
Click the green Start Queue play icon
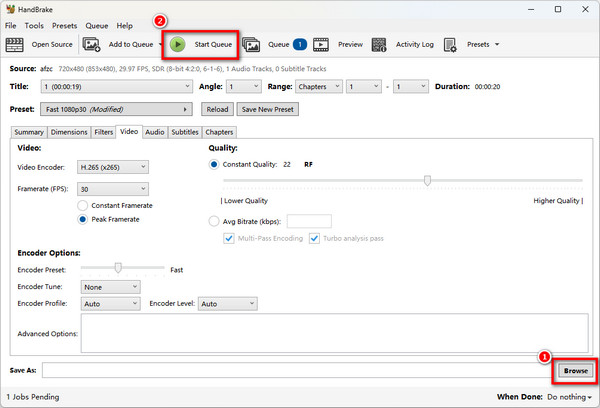pyautogui.click(x=178, y=44)
